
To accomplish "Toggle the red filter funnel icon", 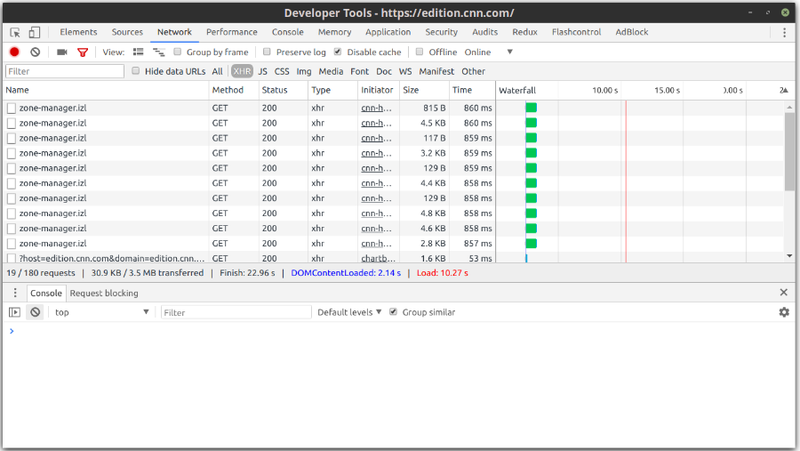I will pyautogui.click(x=83, y=52).
